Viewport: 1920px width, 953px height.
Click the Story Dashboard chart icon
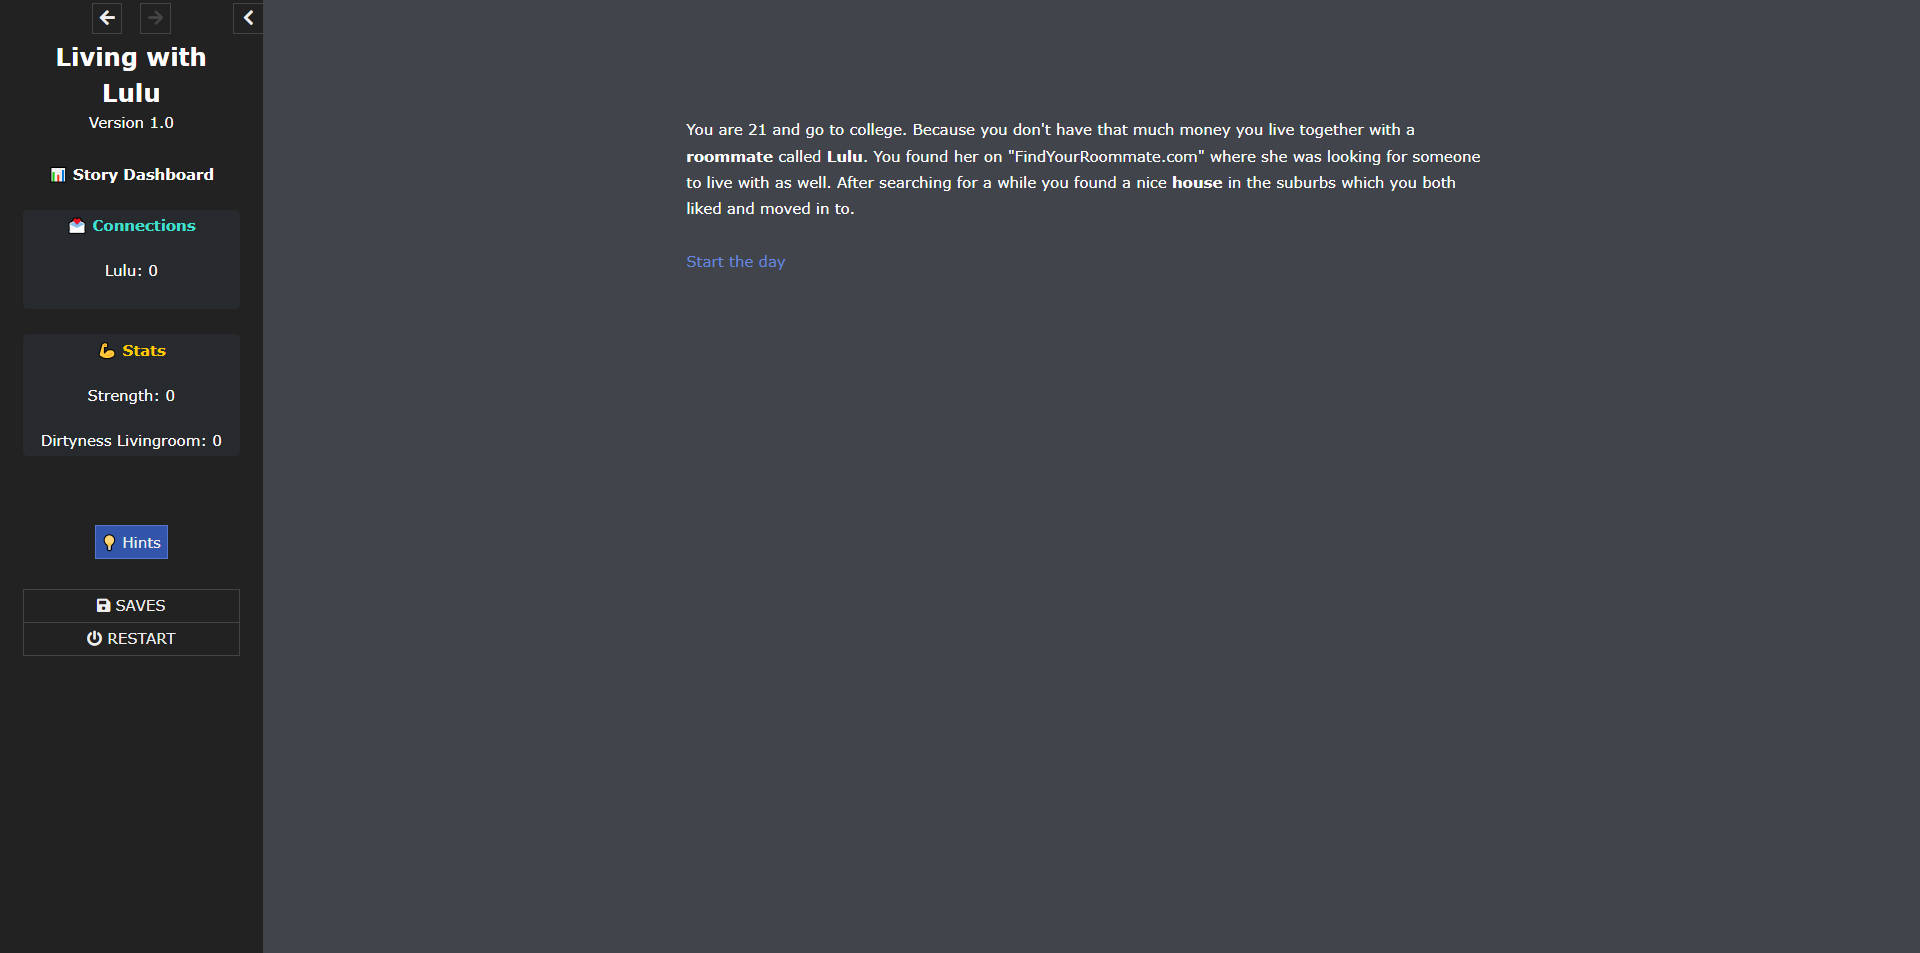(58, 175)
